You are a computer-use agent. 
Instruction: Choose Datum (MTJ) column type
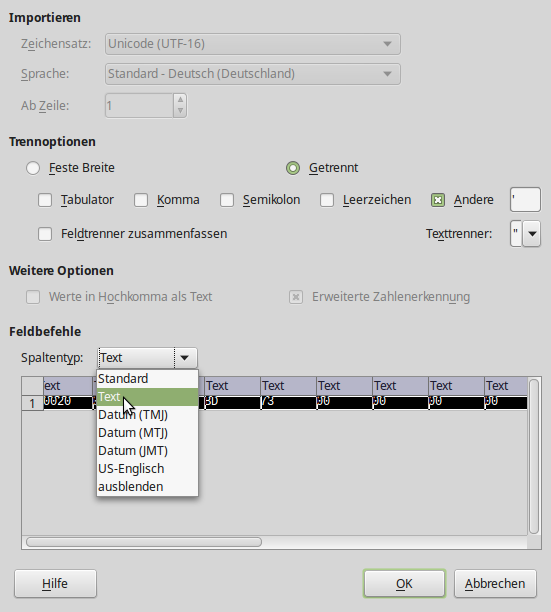tap(148, 433)
